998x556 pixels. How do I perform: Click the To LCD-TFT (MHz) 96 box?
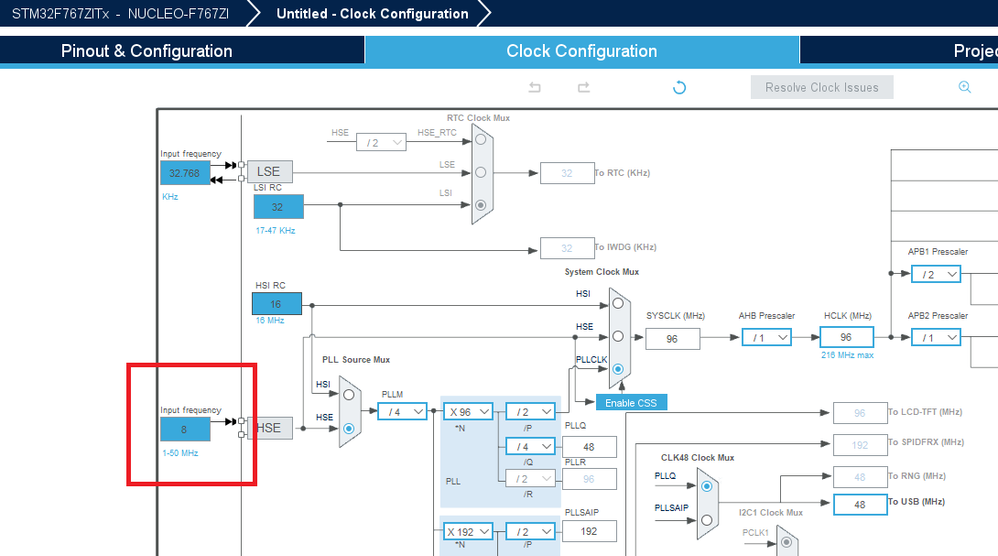pos(860,413)
